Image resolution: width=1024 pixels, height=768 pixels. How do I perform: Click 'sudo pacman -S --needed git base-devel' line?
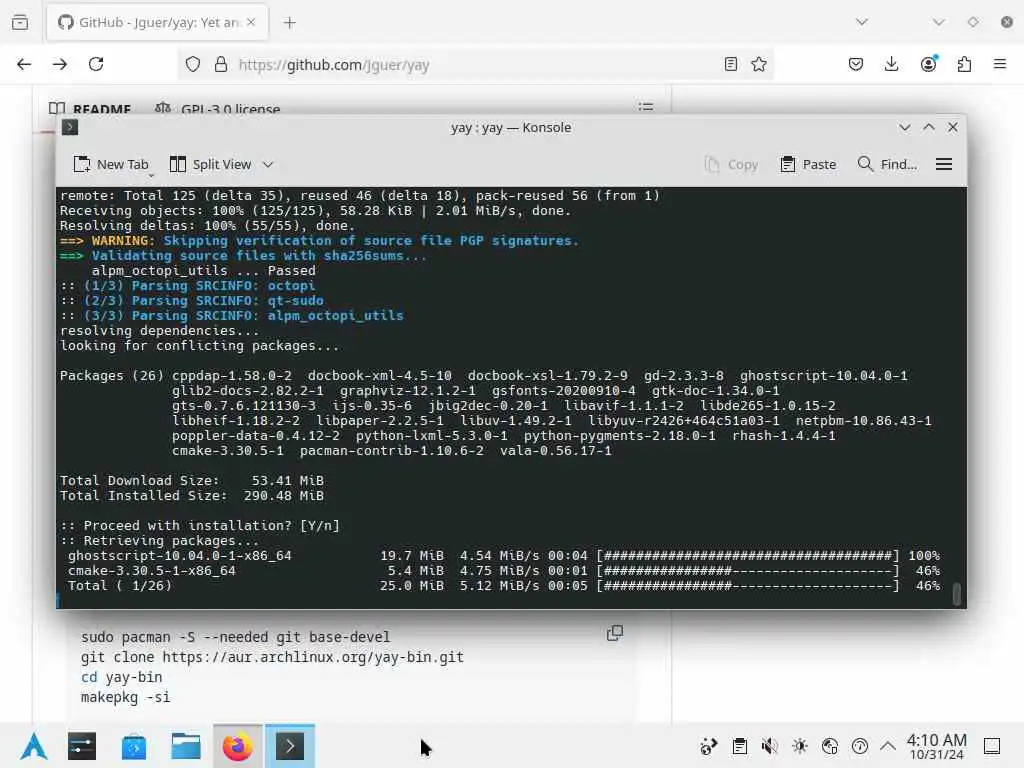pos(235,637)
